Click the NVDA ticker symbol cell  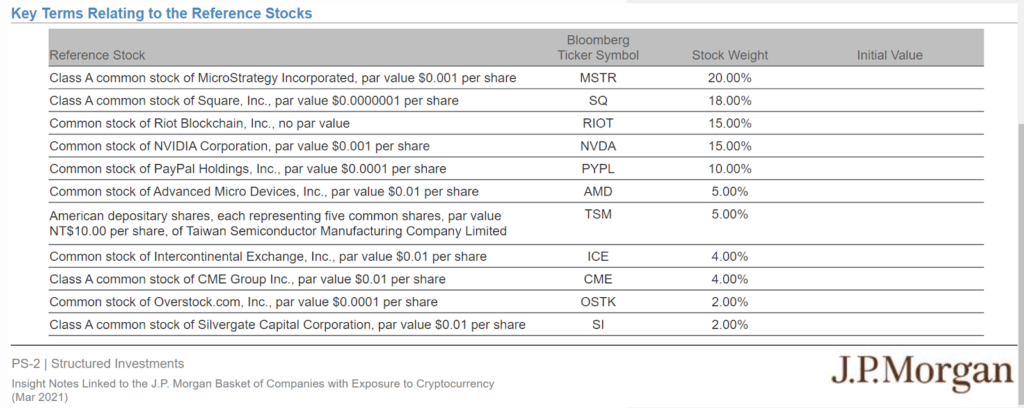[597, 146]
